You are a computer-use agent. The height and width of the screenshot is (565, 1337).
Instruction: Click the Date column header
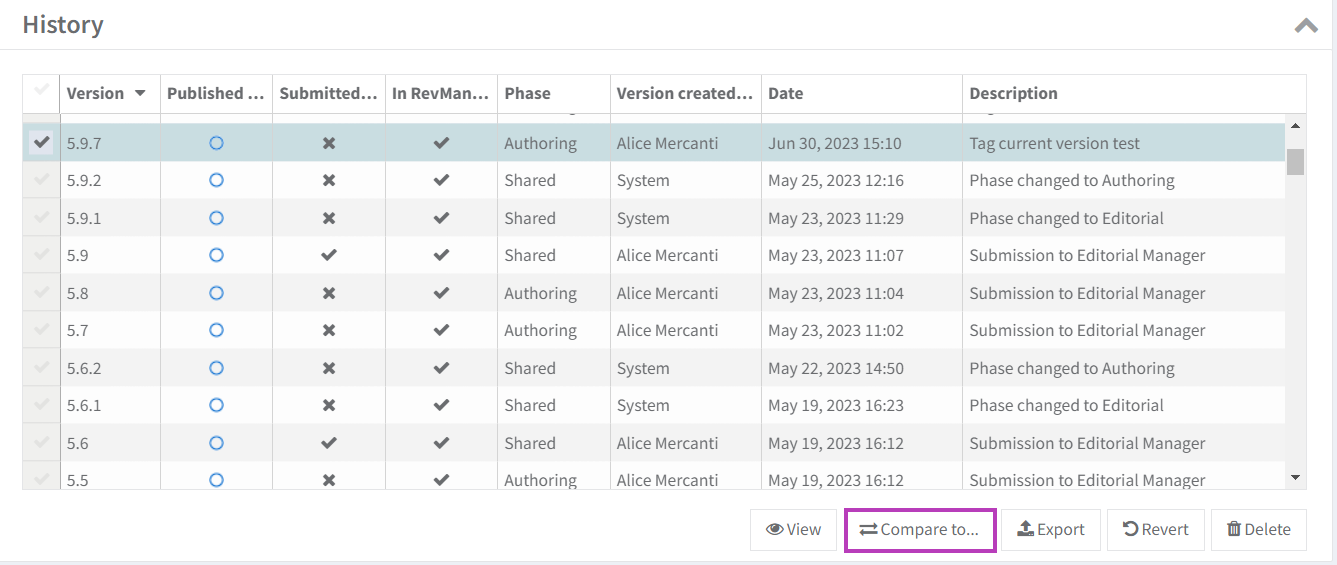(786, 93)
